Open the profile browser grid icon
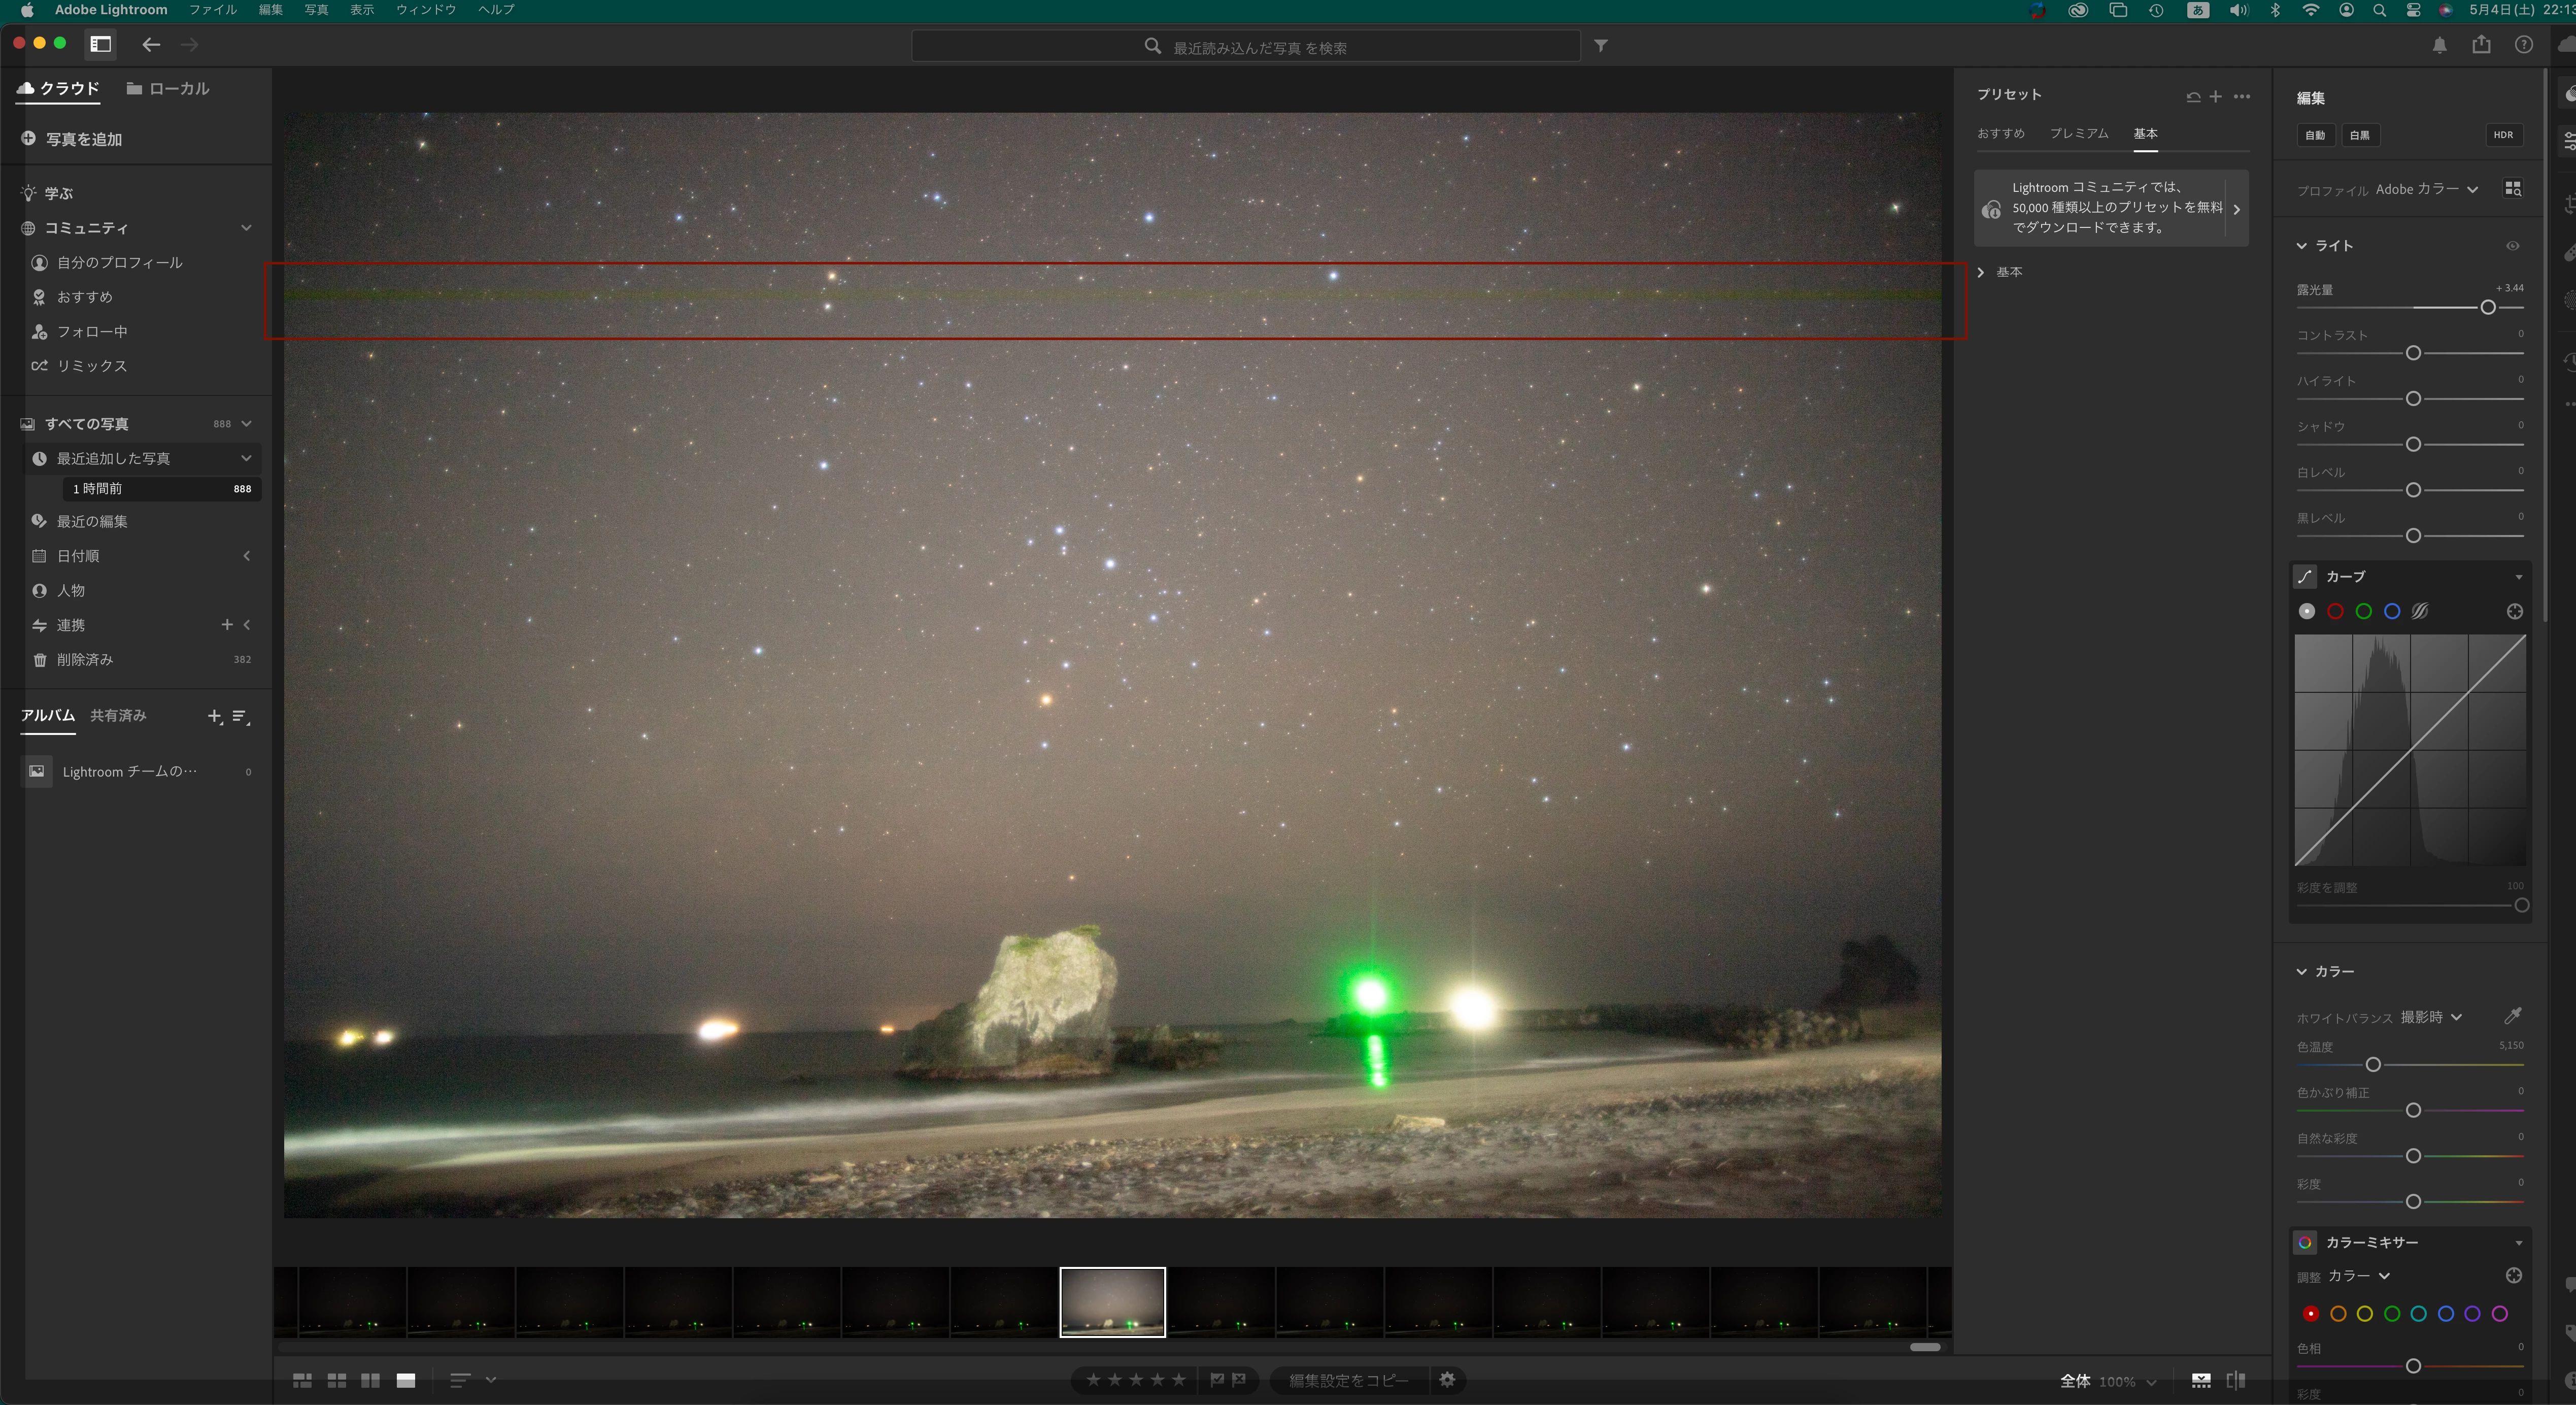 click(2512, 189)
